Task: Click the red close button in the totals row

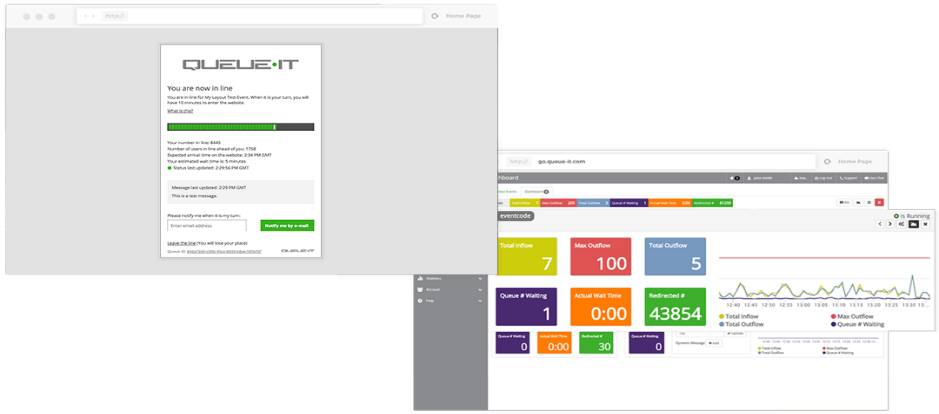Action: pyautogui.click(x=879, y=203)
